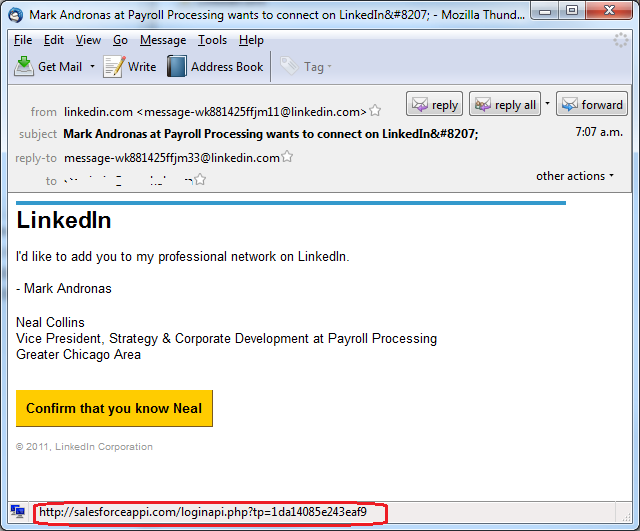Maximize the Thunderbird window
640x531 pixels.
(572, 11)
